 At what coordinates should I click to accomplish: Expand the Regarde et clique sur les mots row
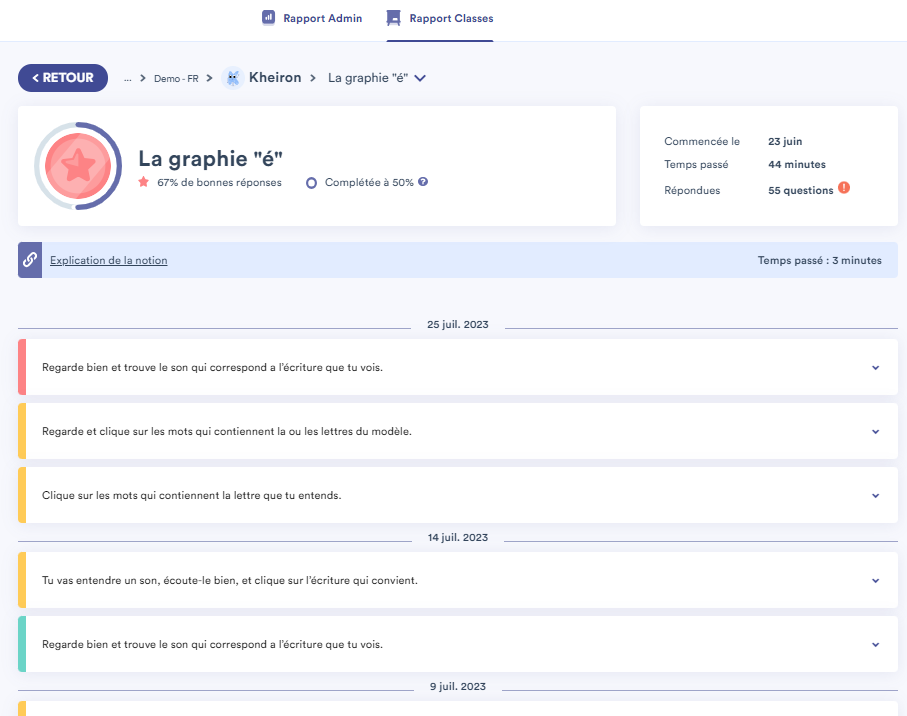458,431
